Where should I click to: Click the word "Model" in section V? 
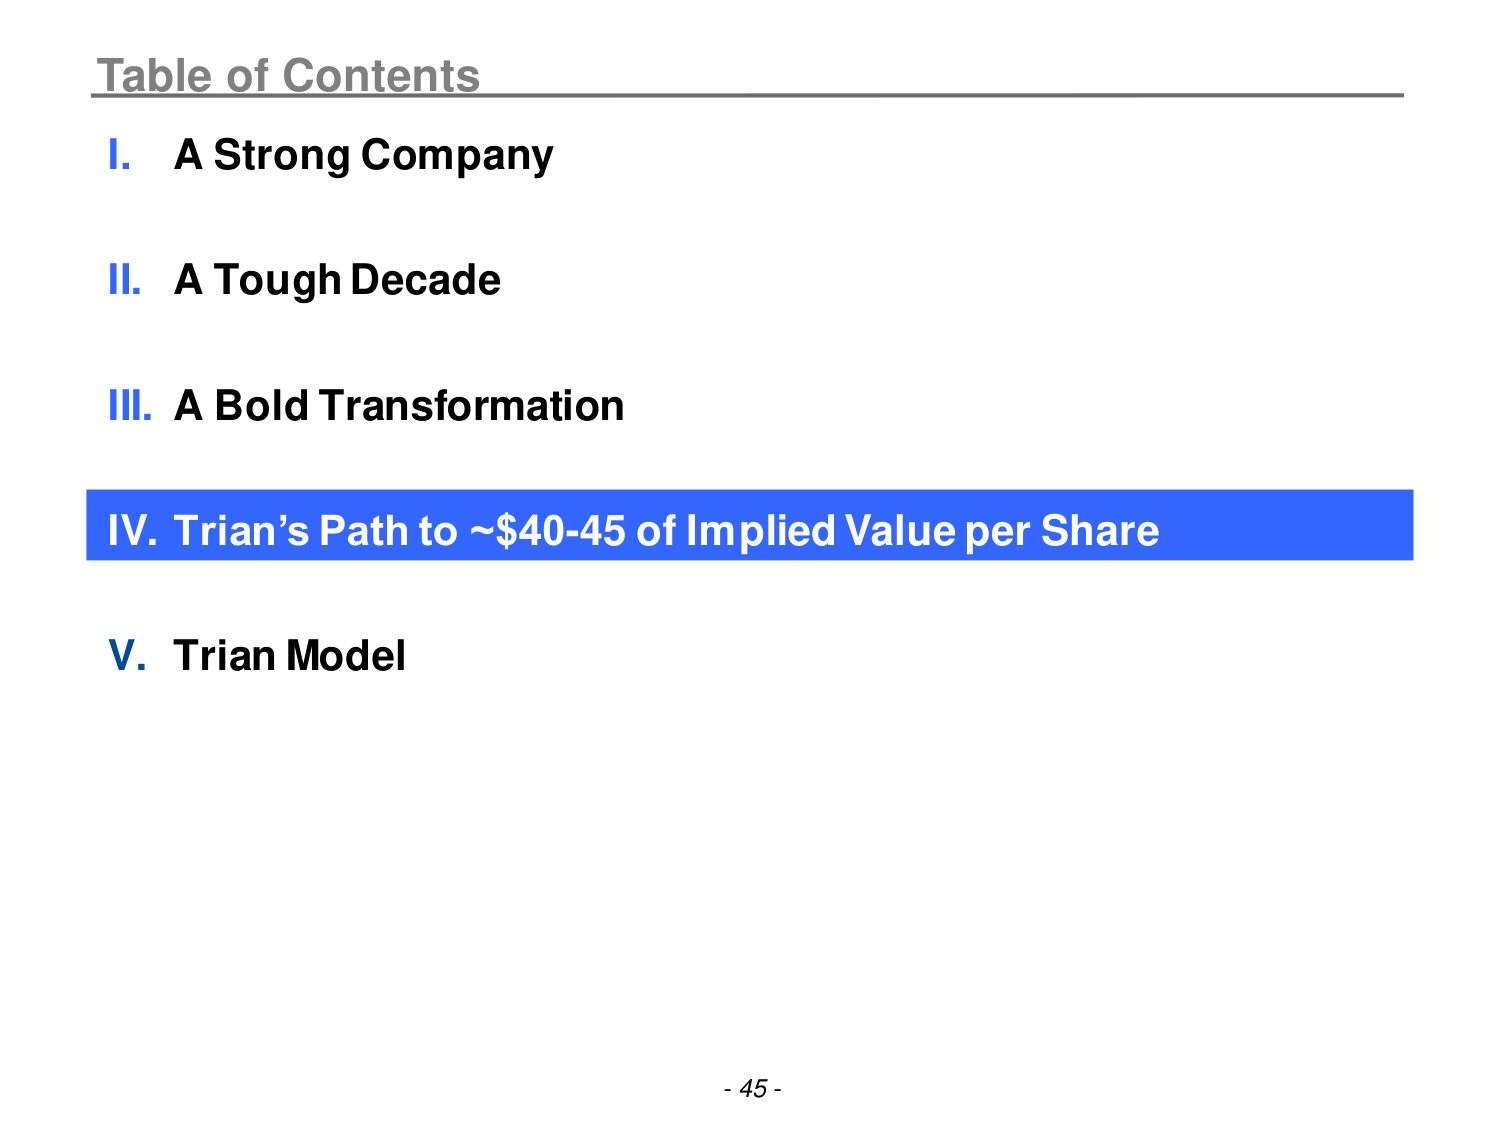pos(345,656)
